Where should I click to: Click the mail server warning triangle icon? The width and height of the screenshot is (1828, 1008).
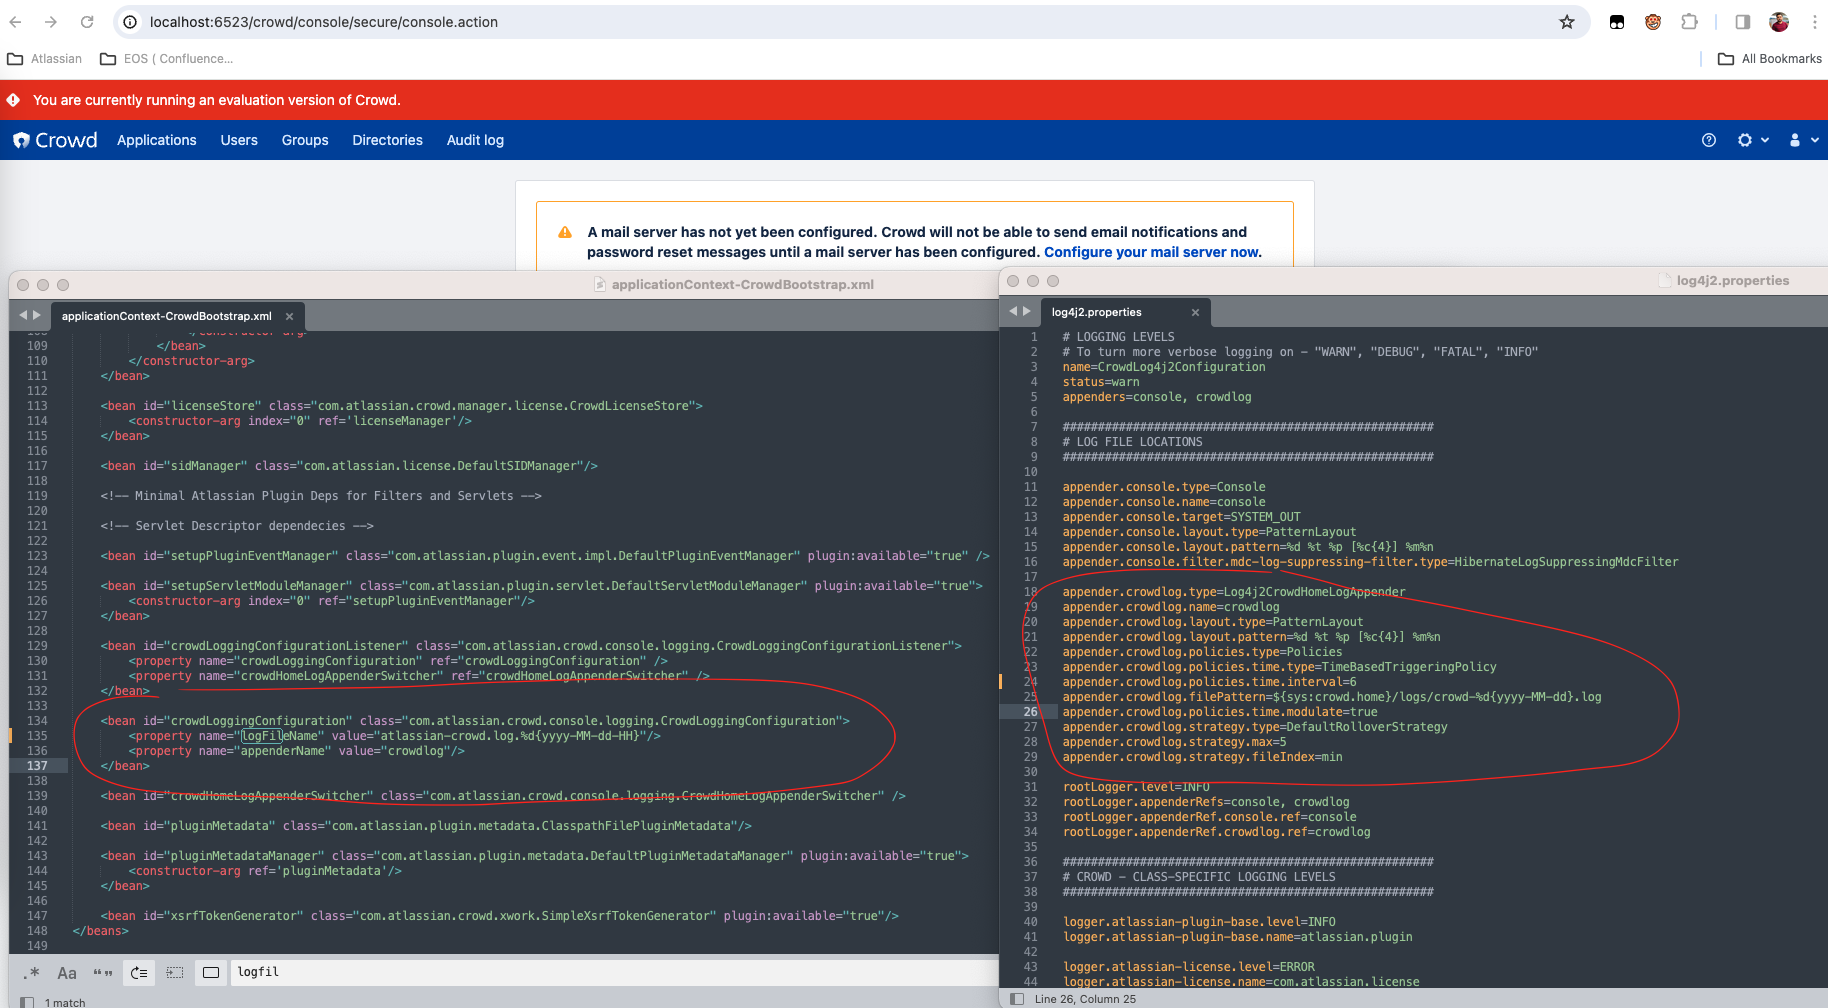tap(565, 232)
